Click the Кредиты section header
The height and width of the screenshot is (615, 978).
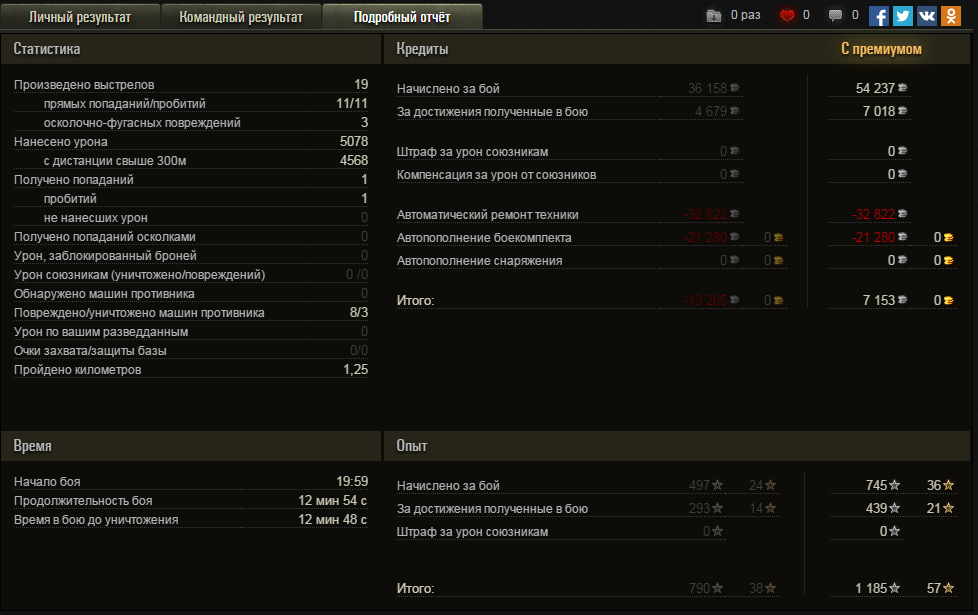click(422, 49)
